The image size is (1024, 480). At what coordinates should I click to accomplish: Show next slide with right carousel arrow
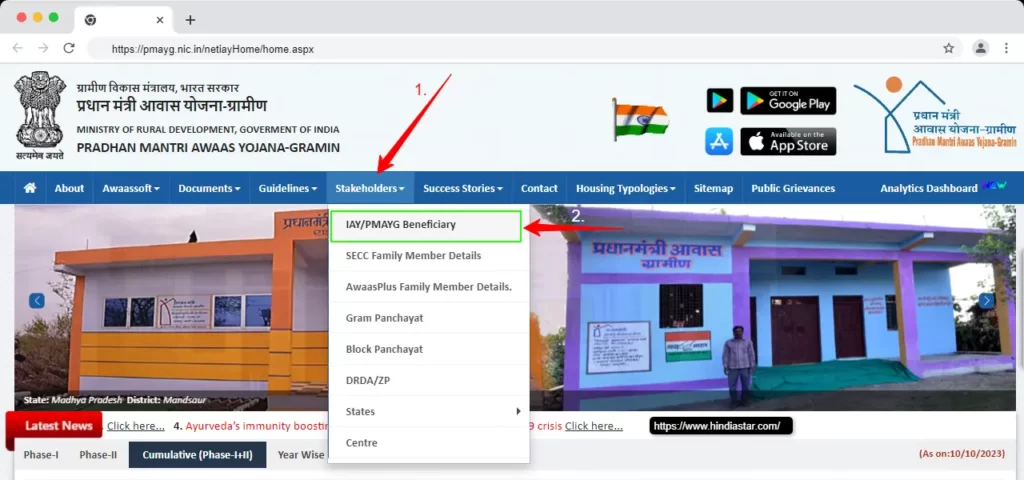[x=986, y=300]
